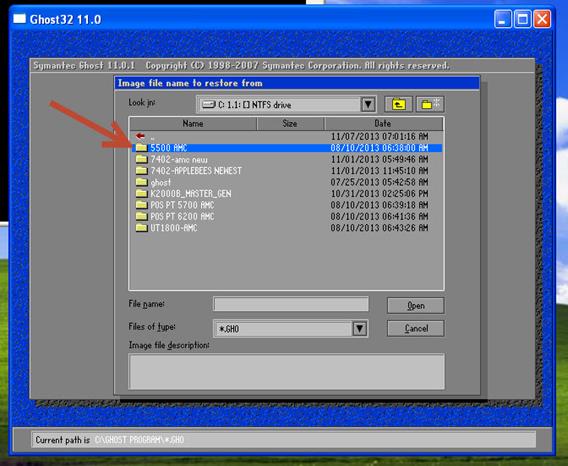Click the Current path status bar text

coord(110,440)
